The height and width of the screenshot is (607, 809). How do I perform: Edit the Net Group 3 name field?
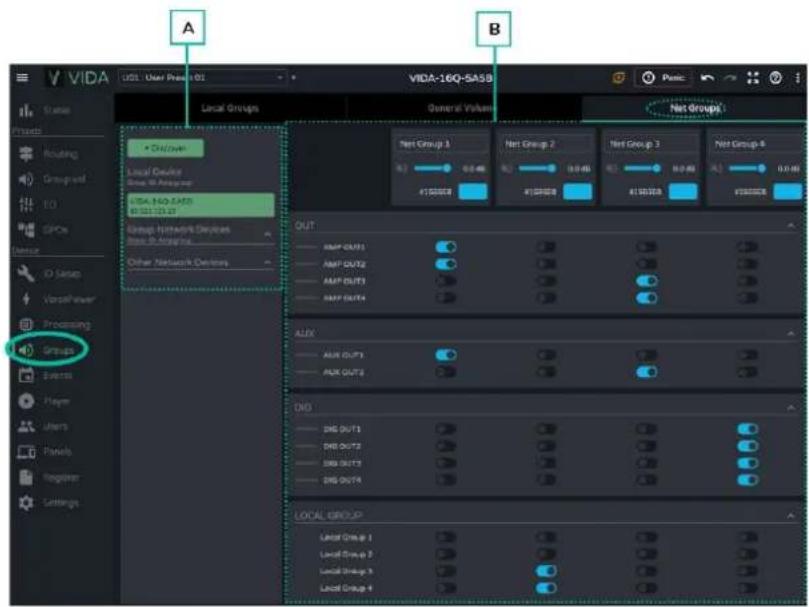[652, 144]
